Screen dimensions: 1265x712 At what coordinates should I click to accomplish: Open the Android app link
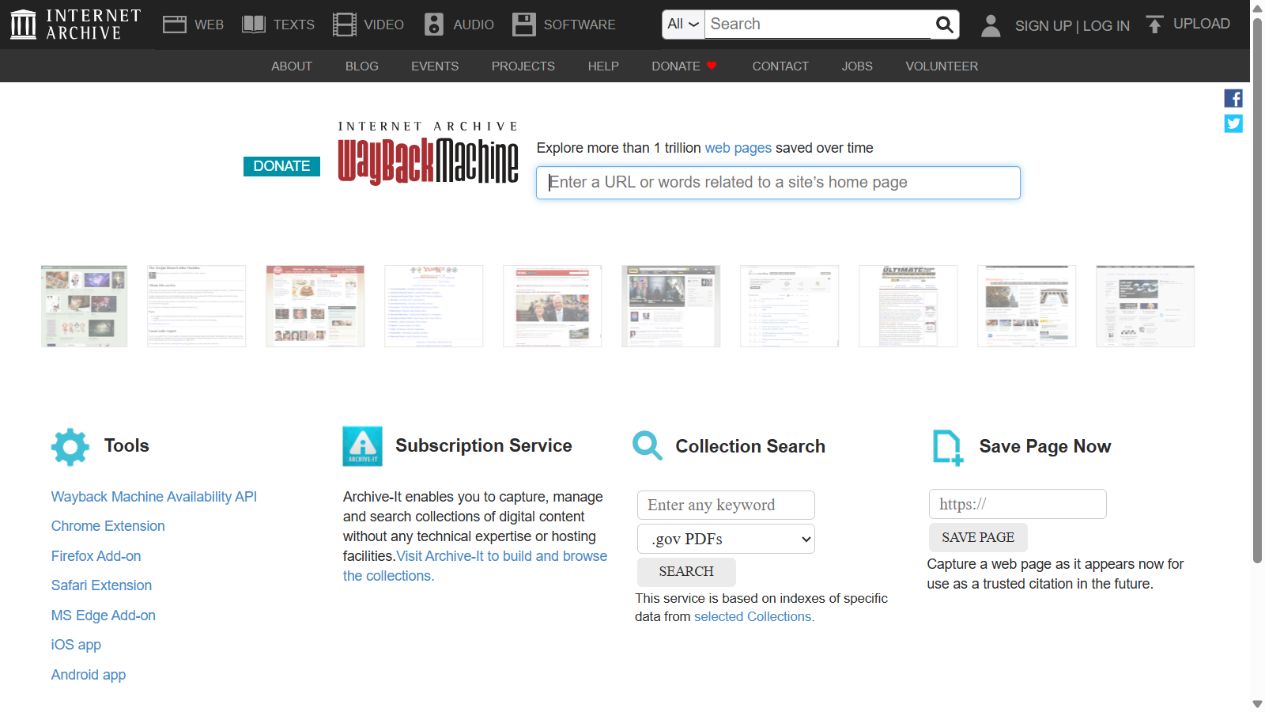click(x=88, y=675)
